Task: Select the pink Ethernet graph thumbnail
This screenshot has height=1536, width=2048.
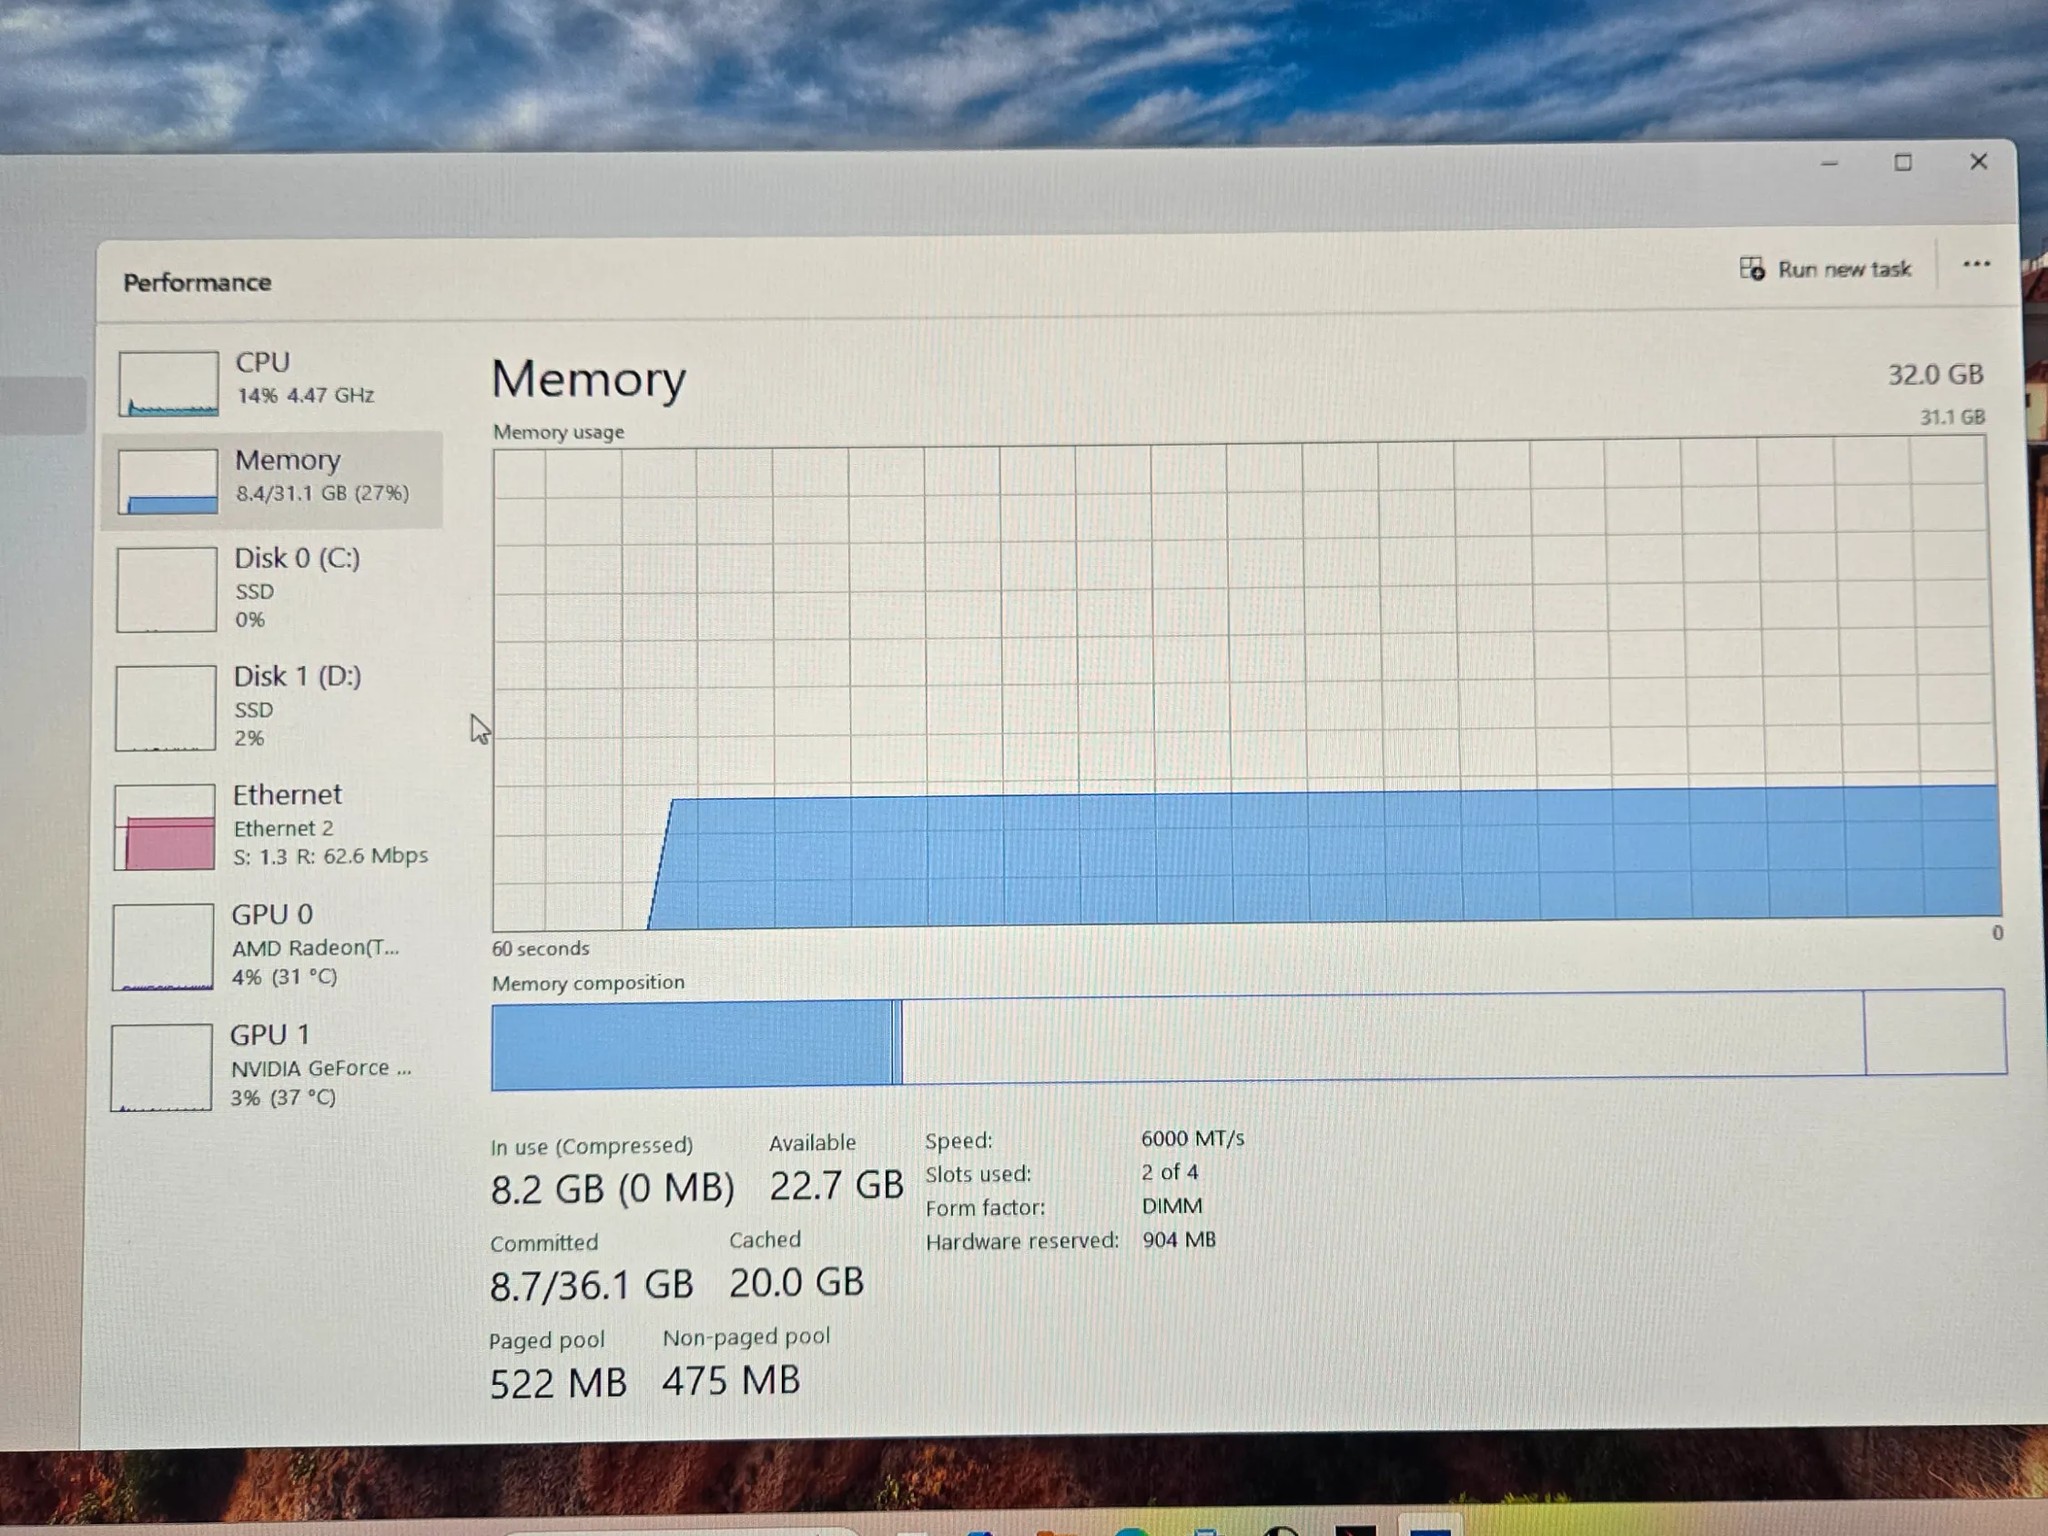Action: [x=164, y=827]
